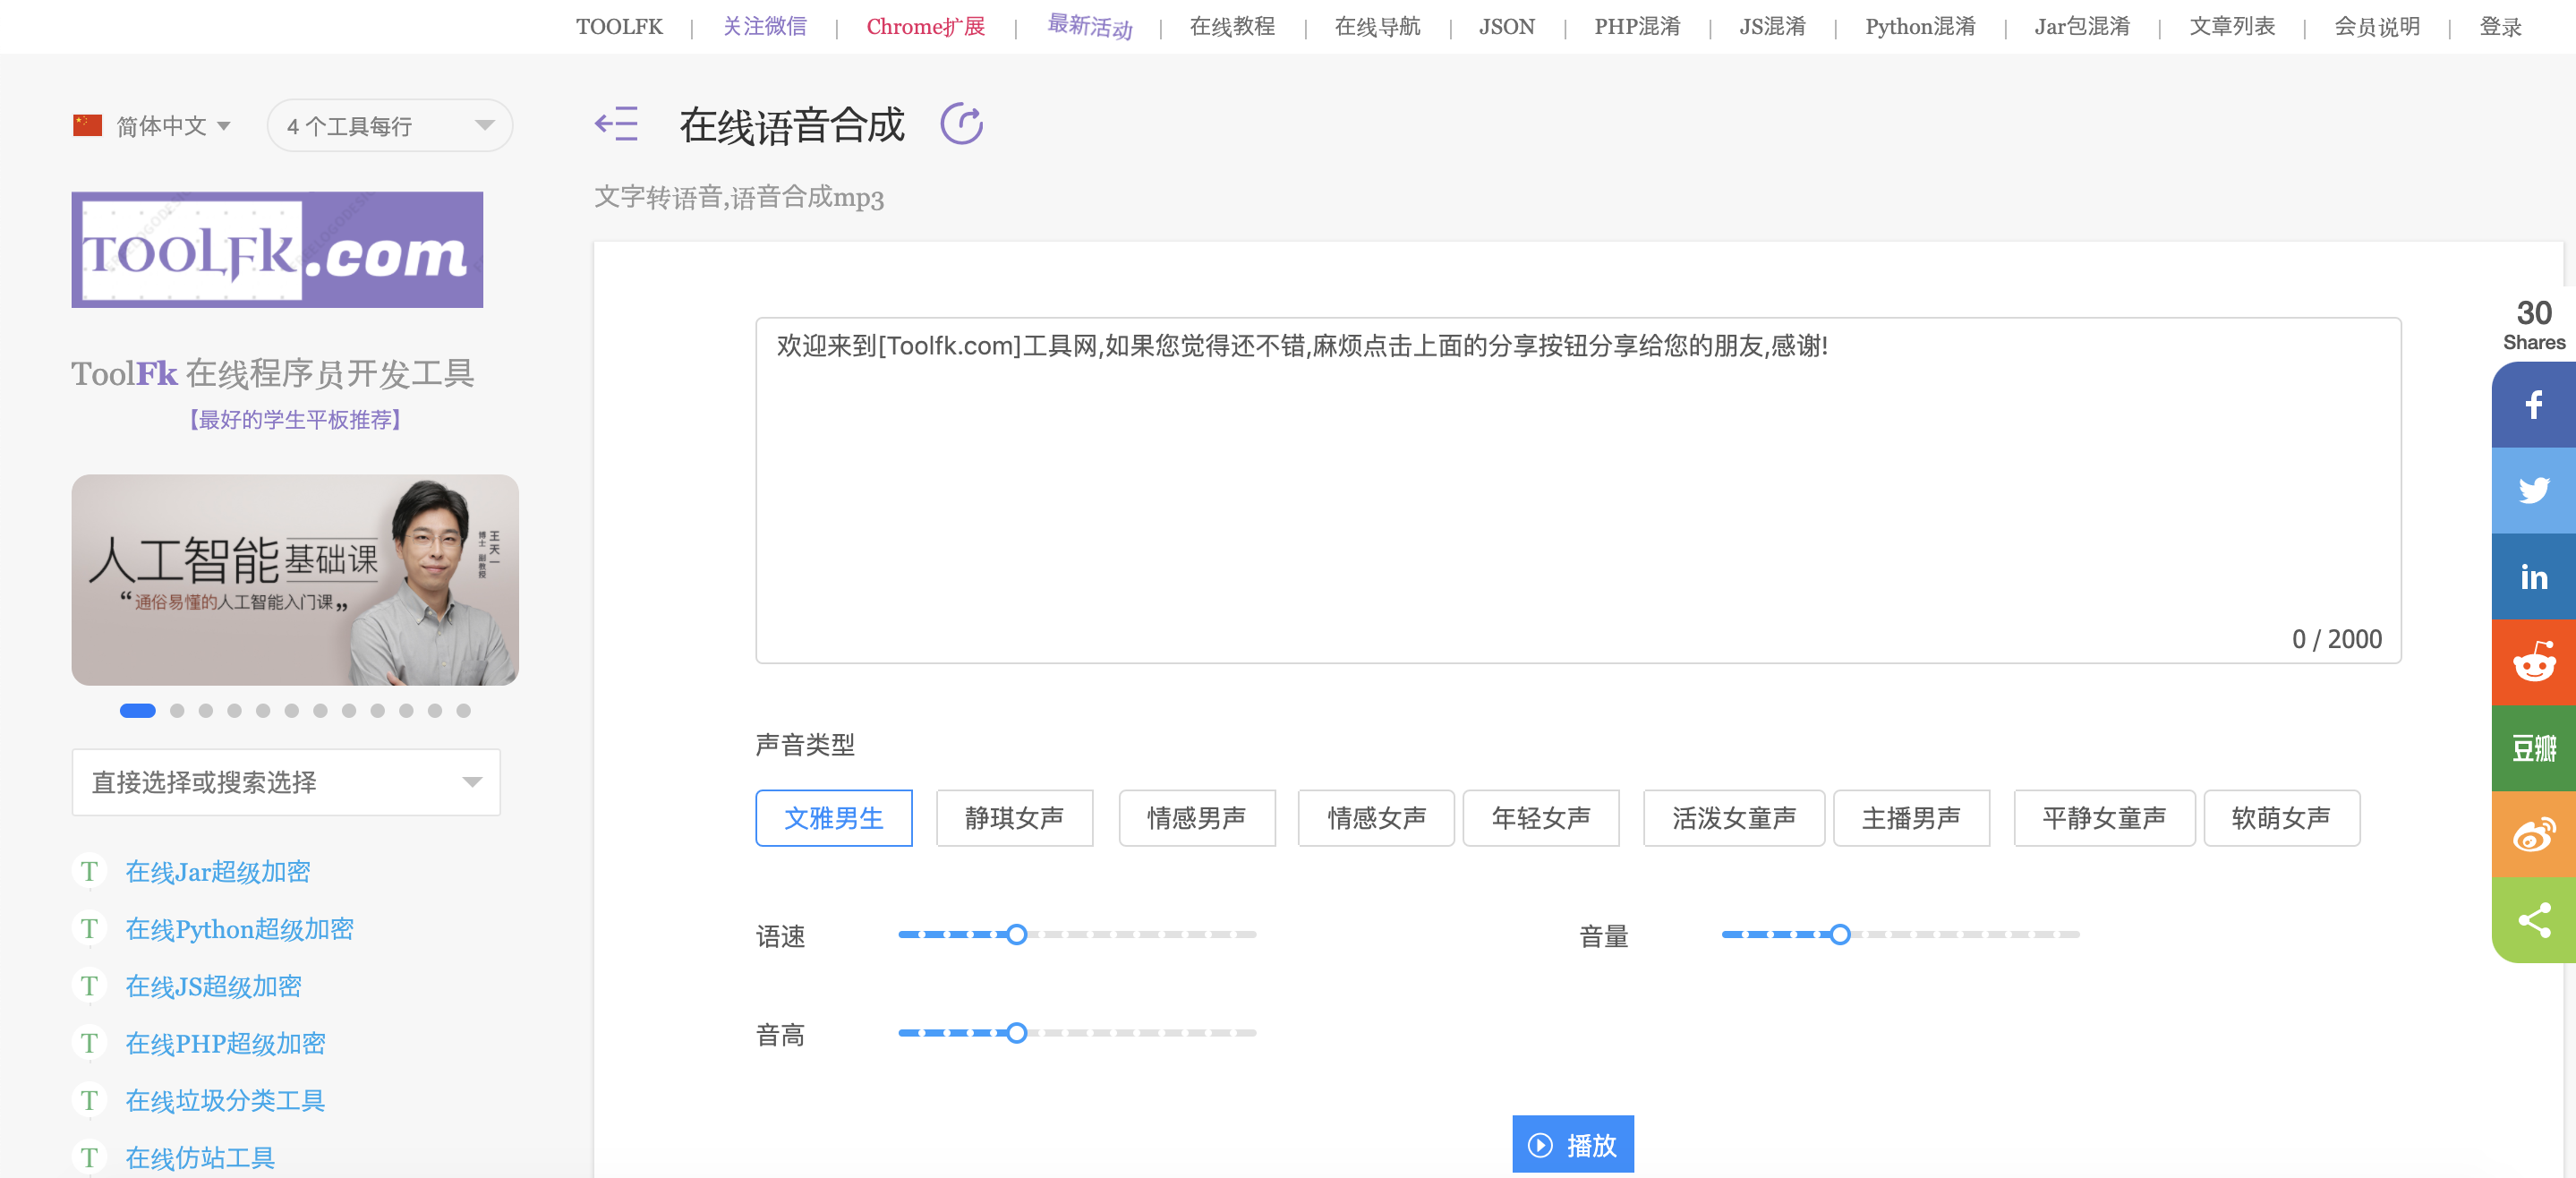Adjust the 音量 volume slider
This screenshot has height=1178, width=2576.
click(x=1839, y=935)
